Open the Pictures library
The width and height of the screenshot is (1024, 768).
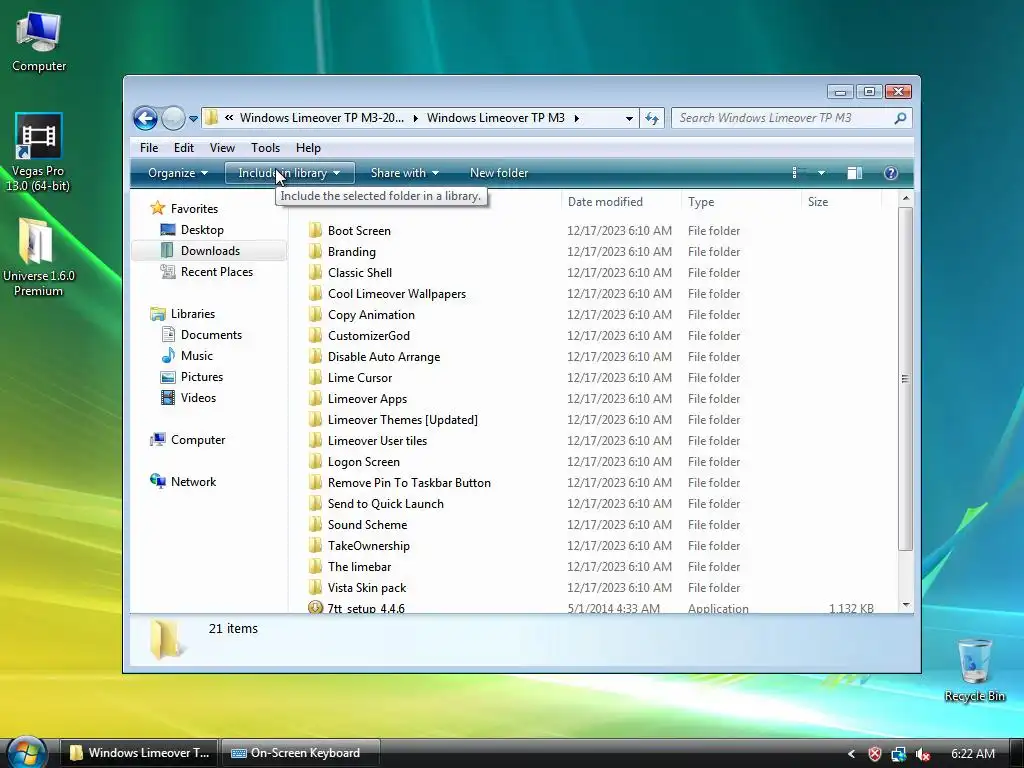(202, 376)
